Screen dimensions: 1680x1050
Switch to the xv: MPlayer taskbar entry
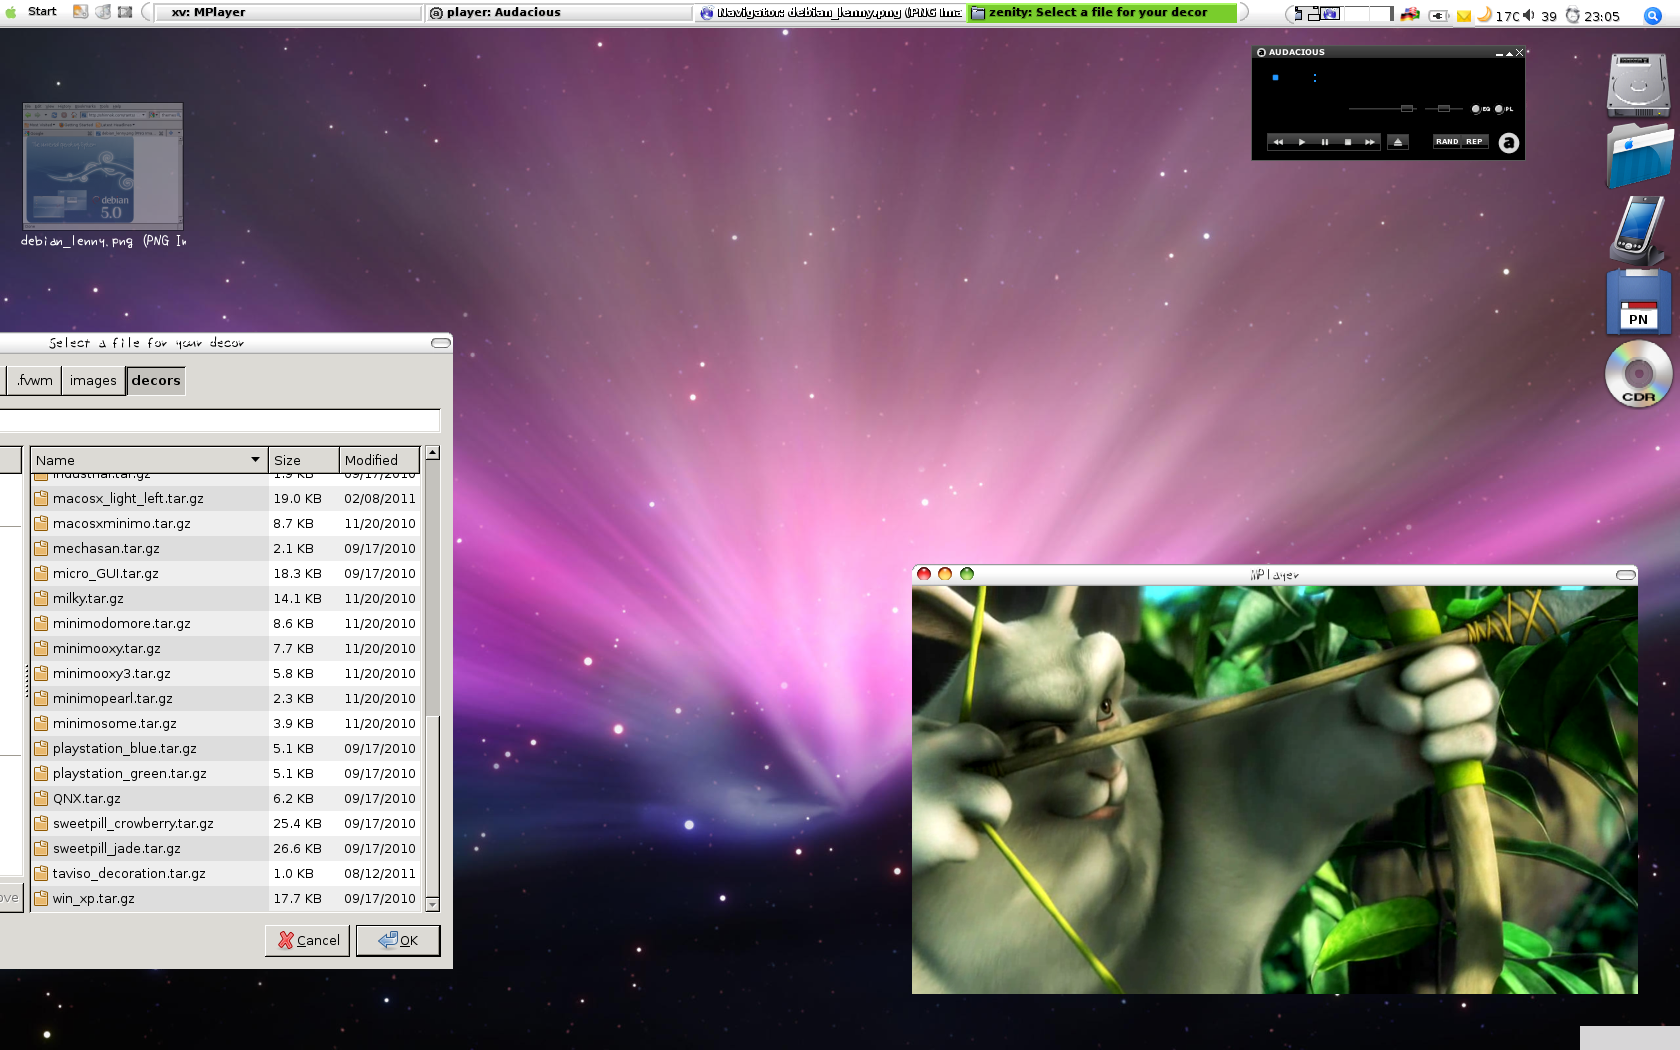pos(287,12)
